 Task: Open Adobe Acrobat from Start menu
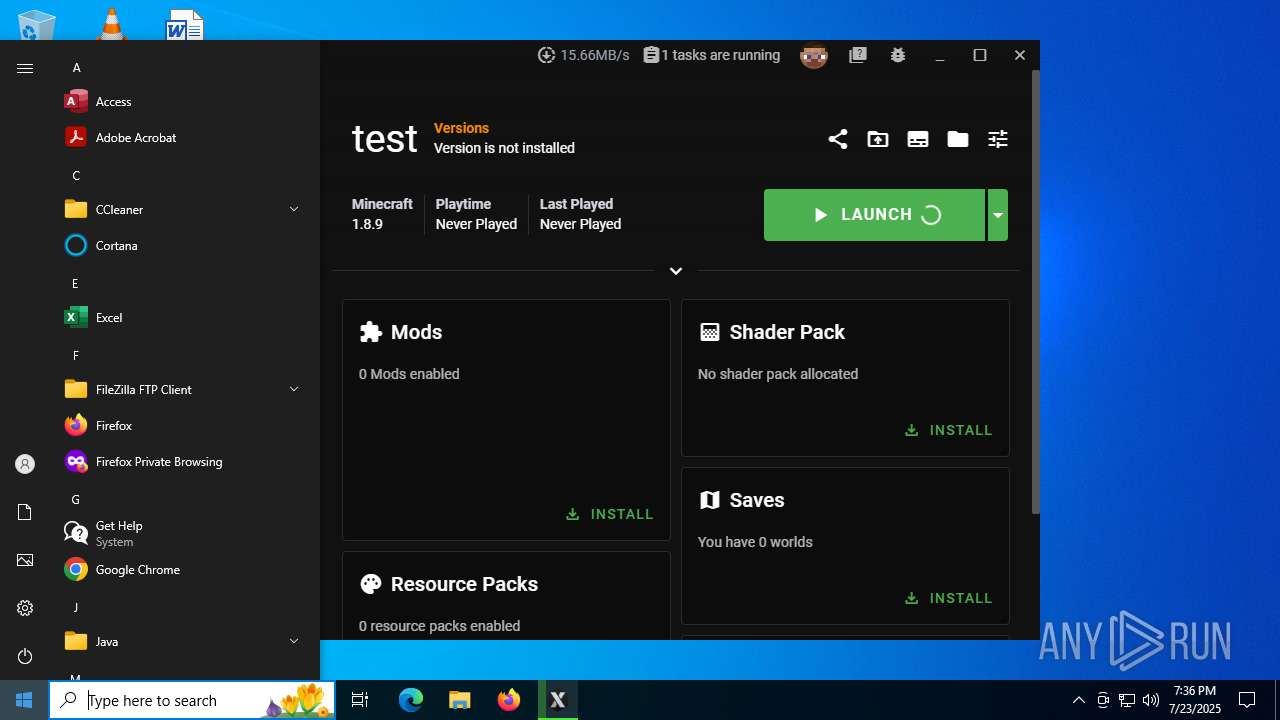184,137
